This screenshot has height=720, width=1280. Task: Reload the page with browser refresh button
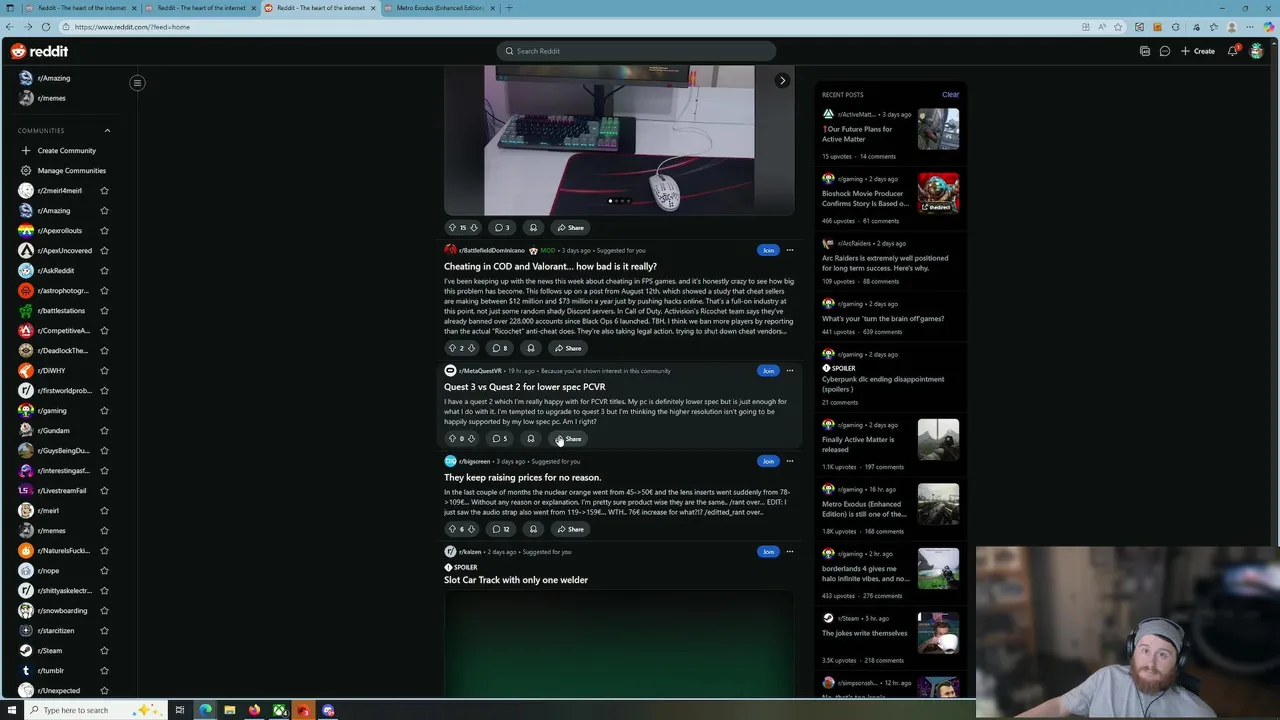coord(45,27)
